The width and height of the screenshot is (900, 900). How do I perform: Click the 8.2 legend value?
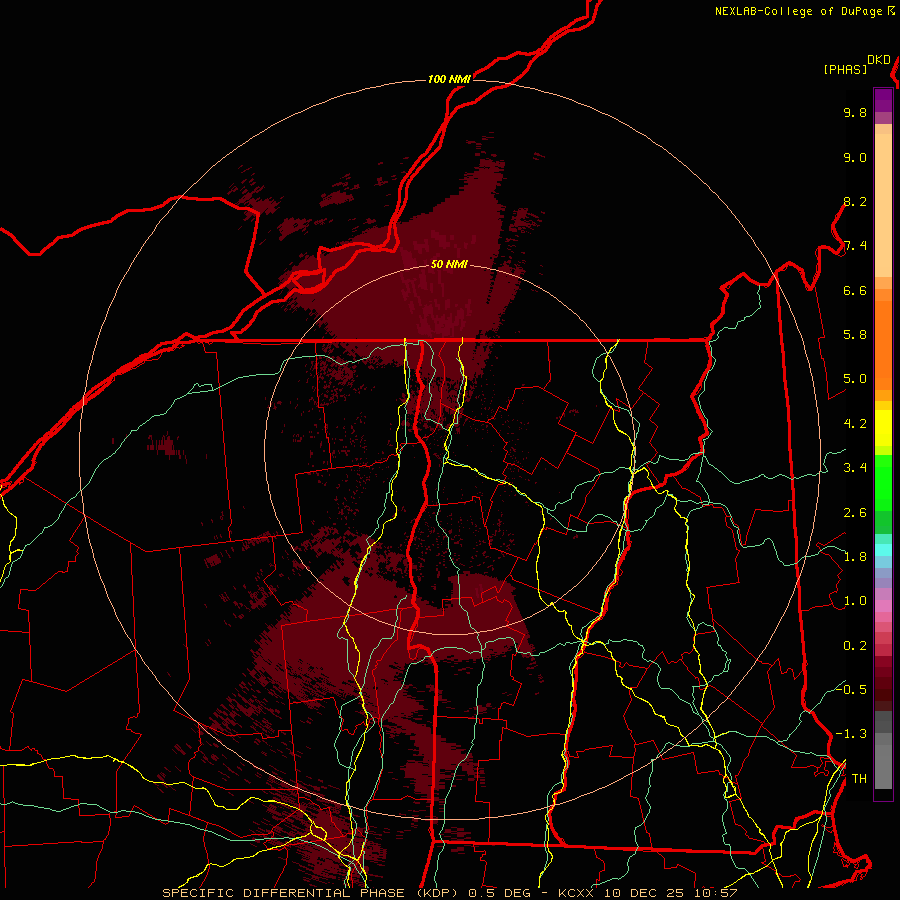[855, 201]
